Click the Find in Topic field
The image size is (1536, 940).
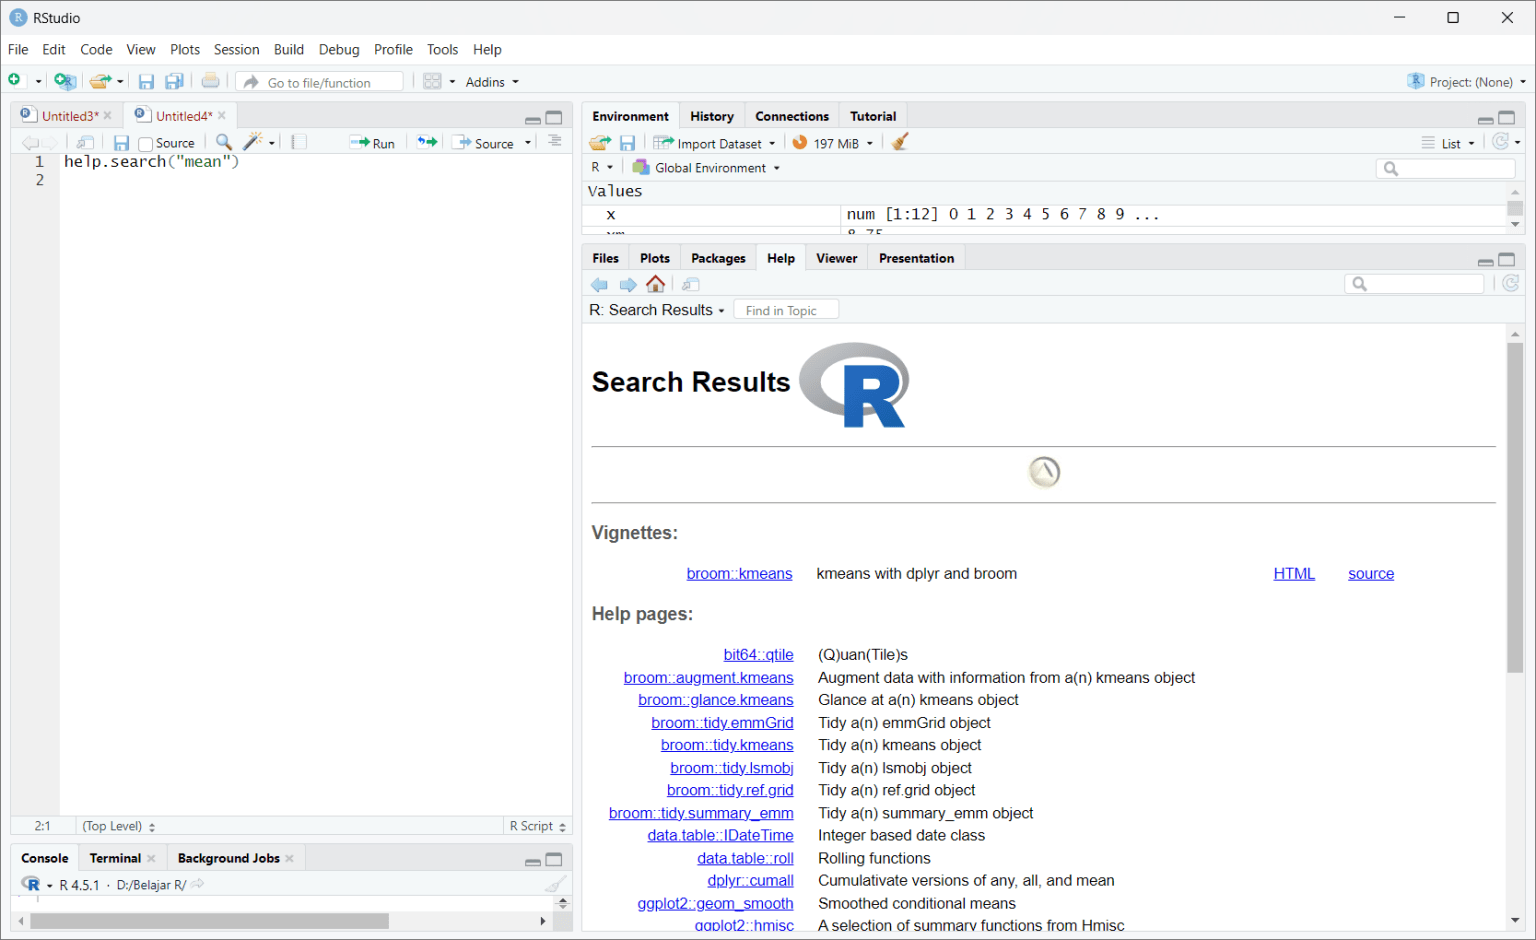tap(786, 310)
